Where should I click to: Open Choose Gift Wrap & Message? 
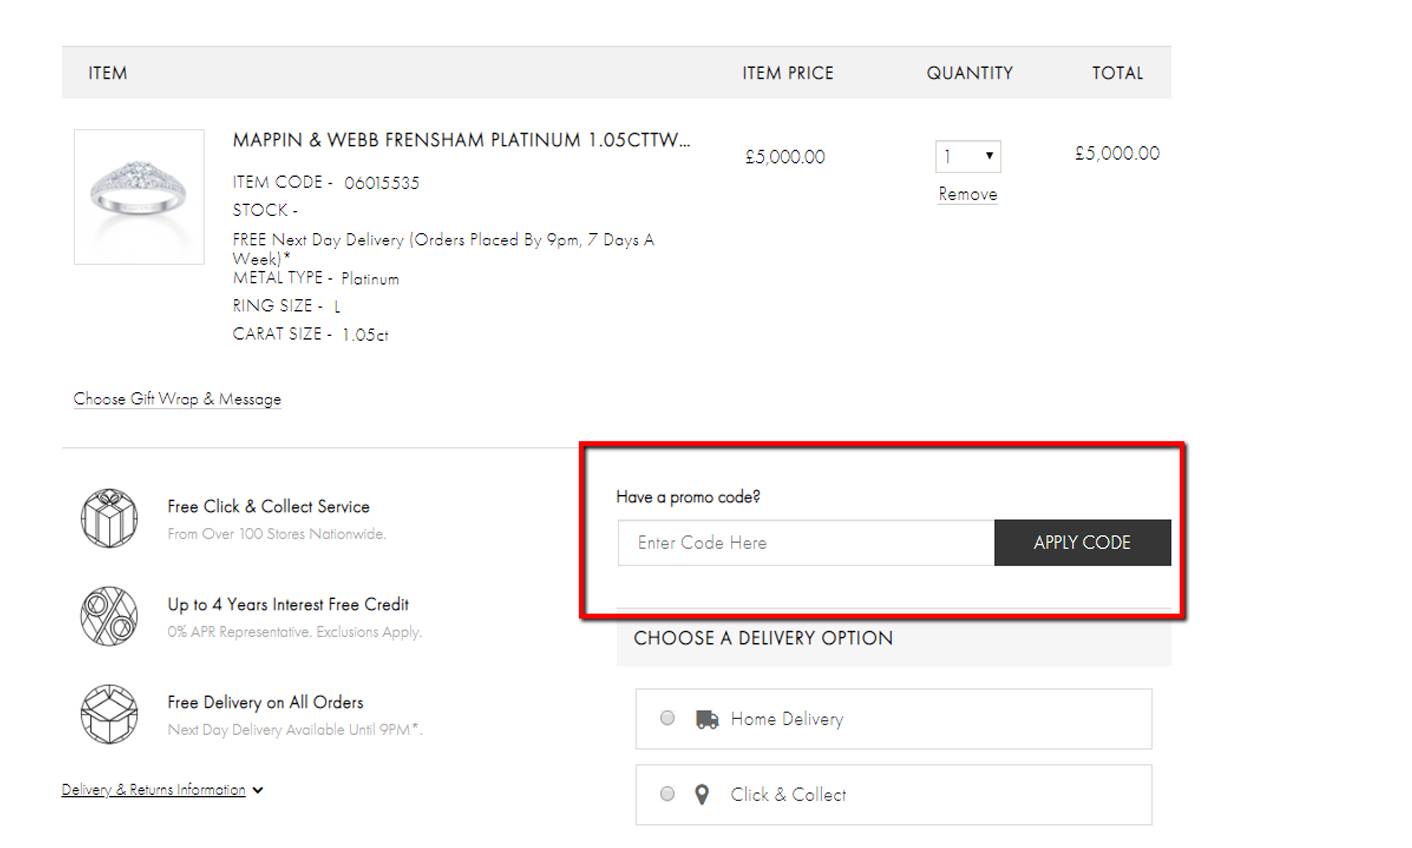tap(177, 398)
